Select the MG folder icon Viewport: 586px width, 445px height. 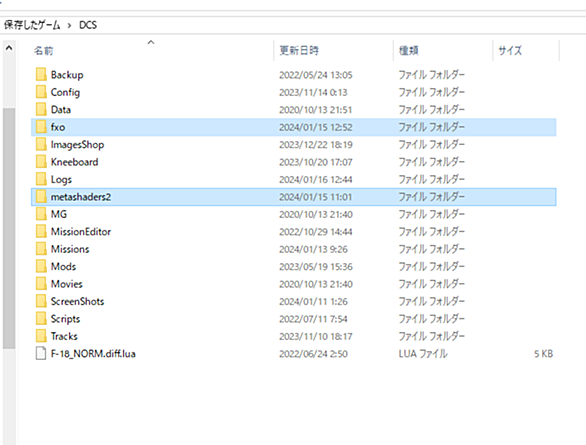coord(41,214)
